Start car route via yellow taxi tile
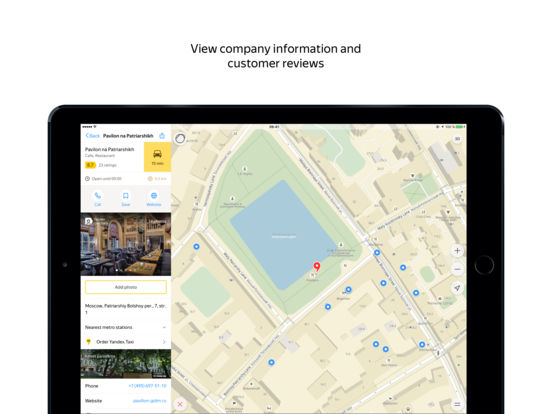 coord(157,157)
